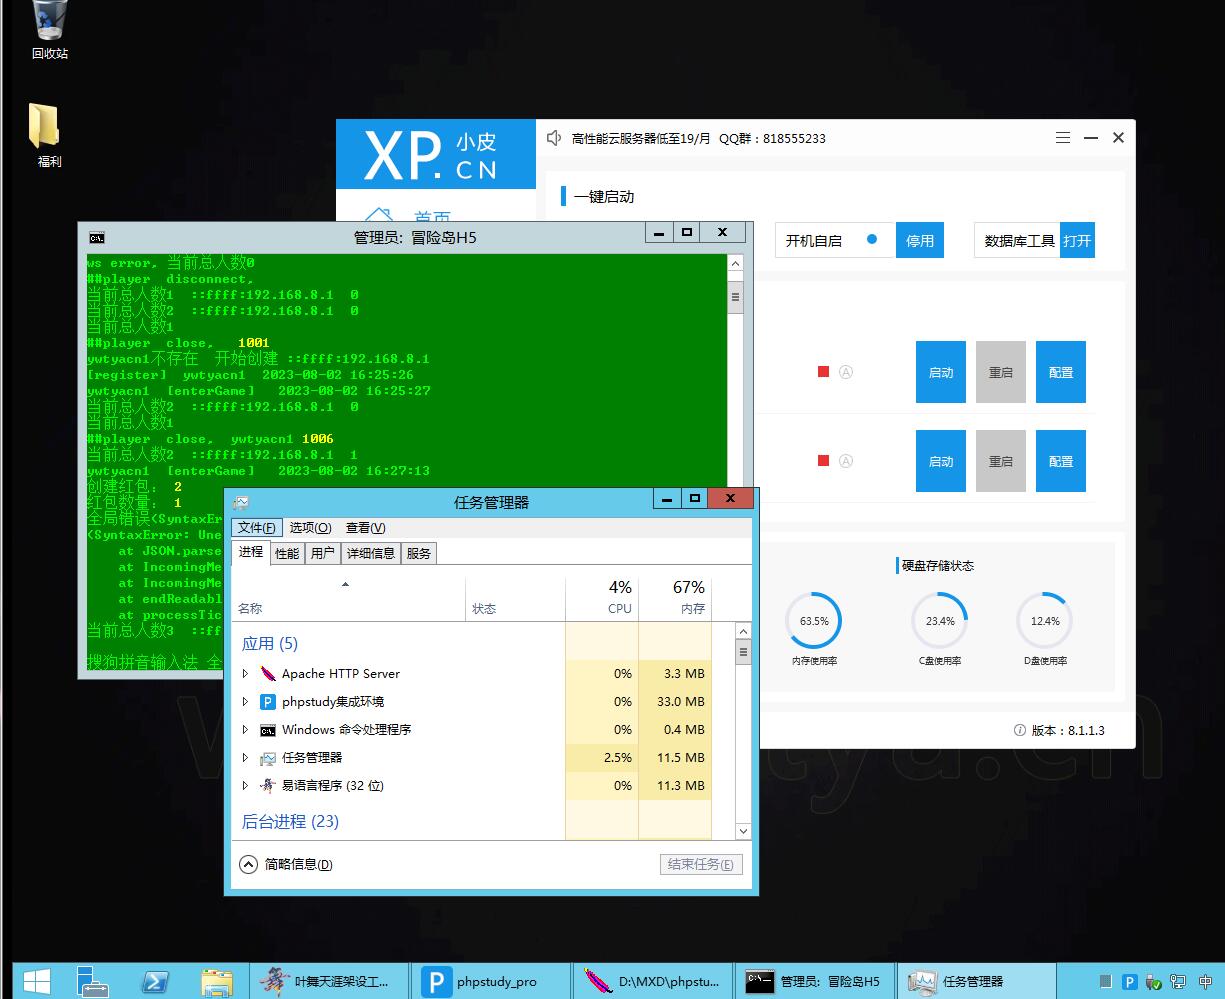The width and height of the screenshot is (1225, 999).
Task: Switch to phpstudy_pro taskbar item
Action: click(x=492, y=981)
